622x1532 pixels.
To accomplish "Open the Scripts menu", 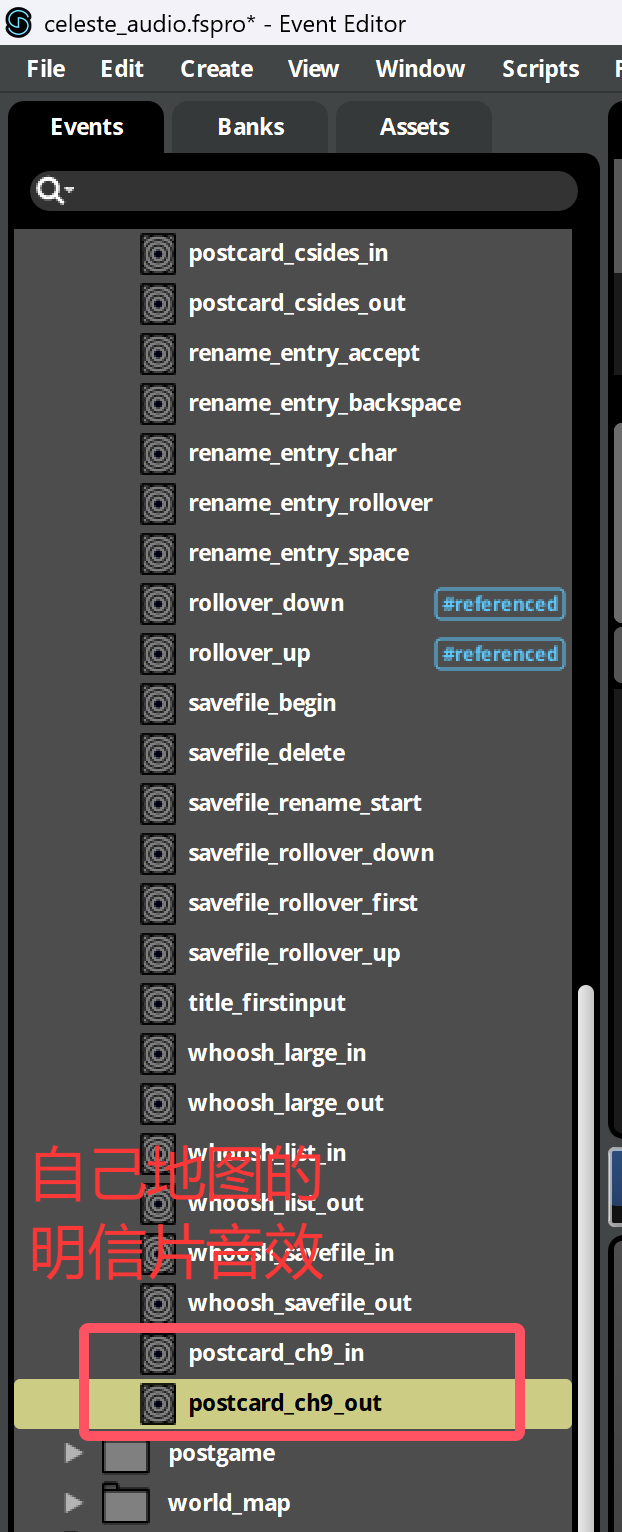I will point(540,69).
